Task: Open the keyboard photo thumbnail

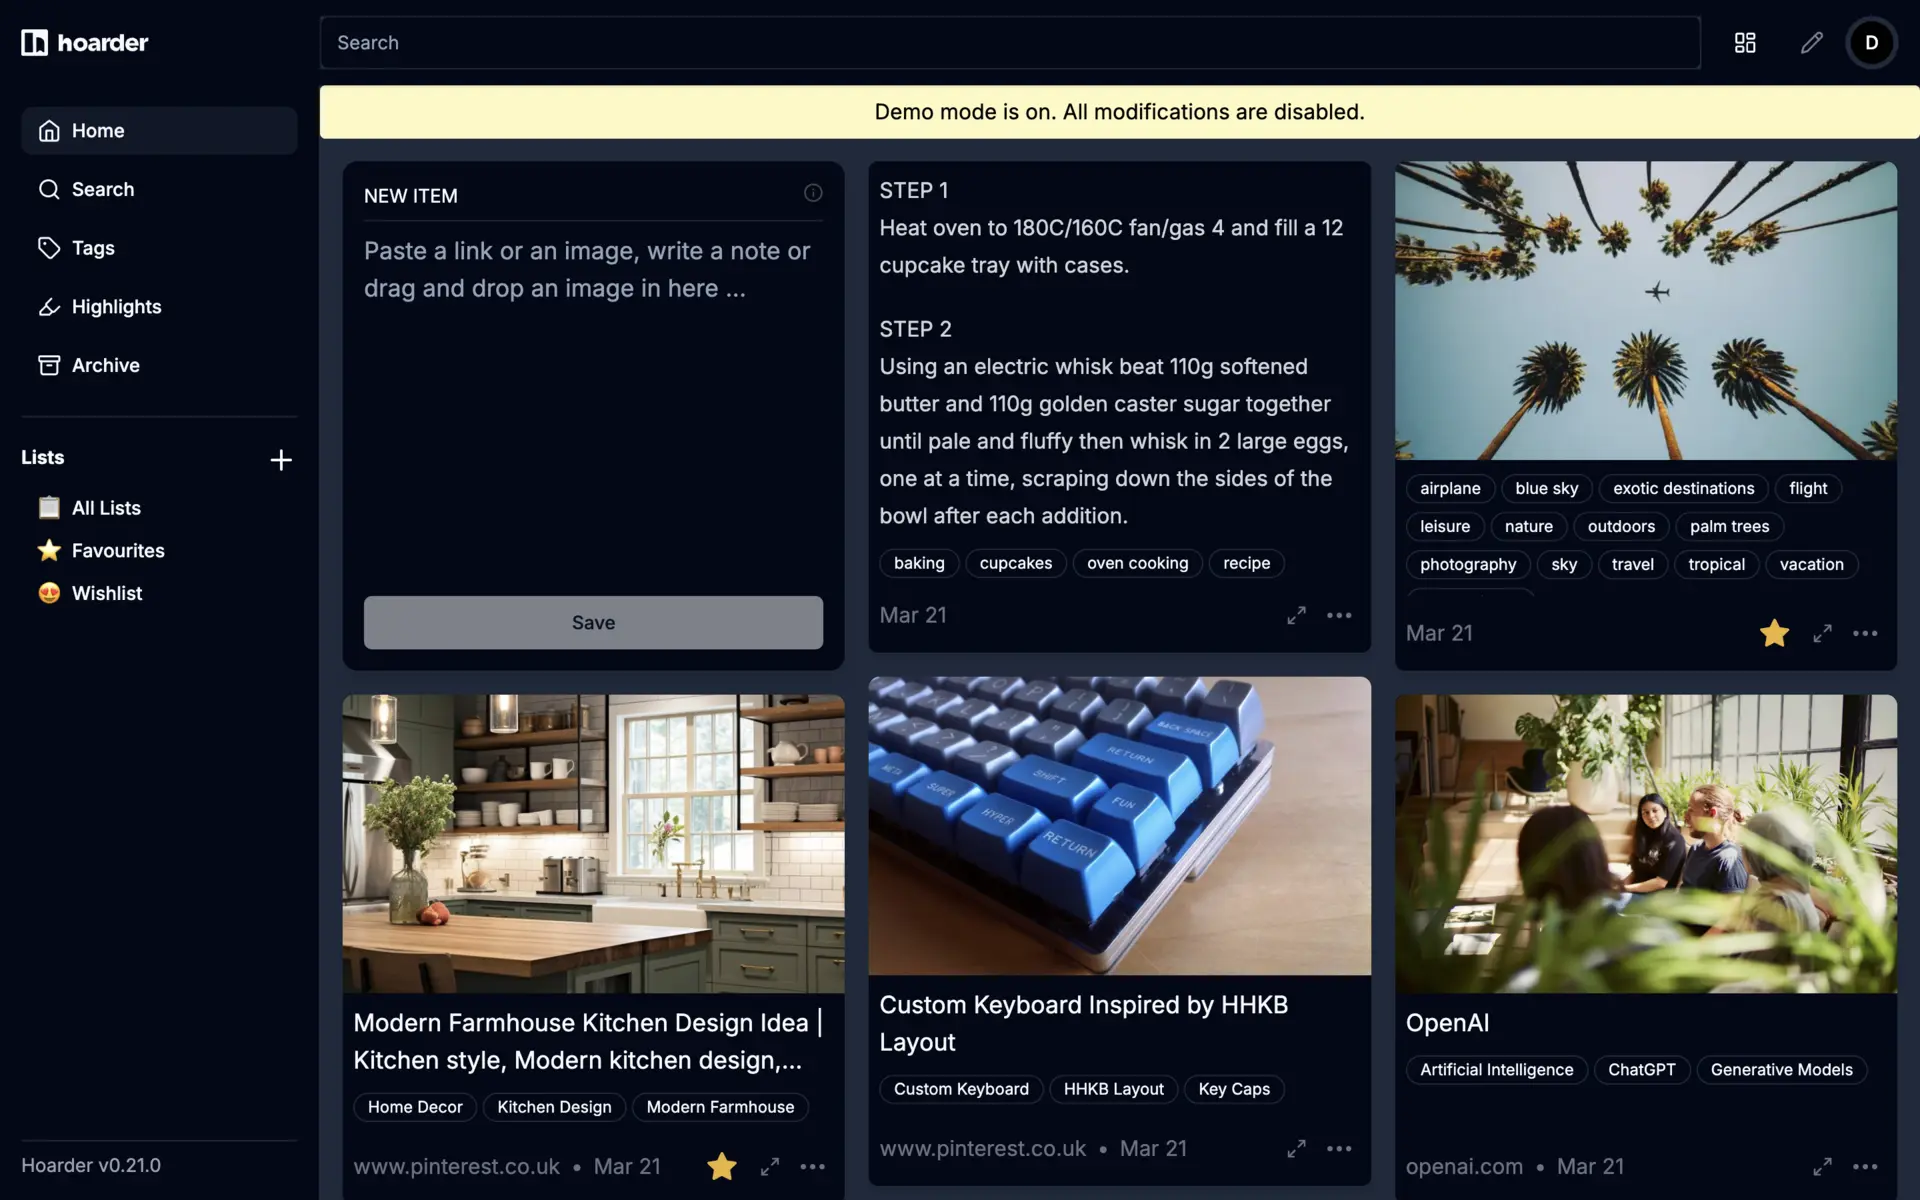Action: coord(1119,826)
